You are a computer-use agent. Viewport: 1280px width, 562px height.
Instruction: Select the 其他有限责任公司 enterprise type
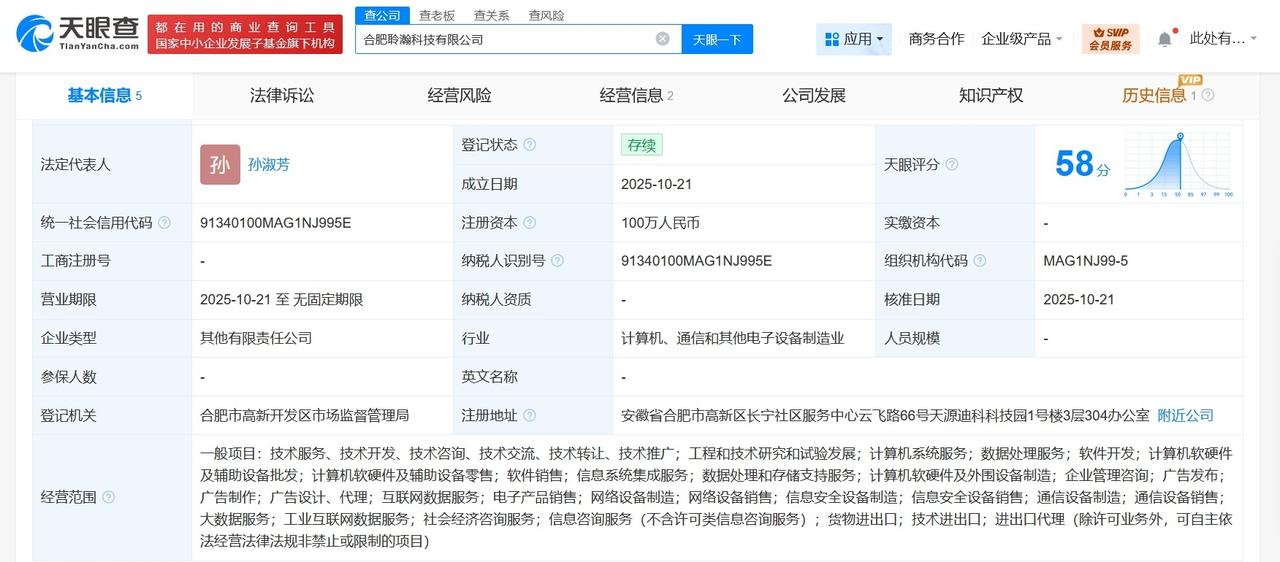(x=256, y=338)
